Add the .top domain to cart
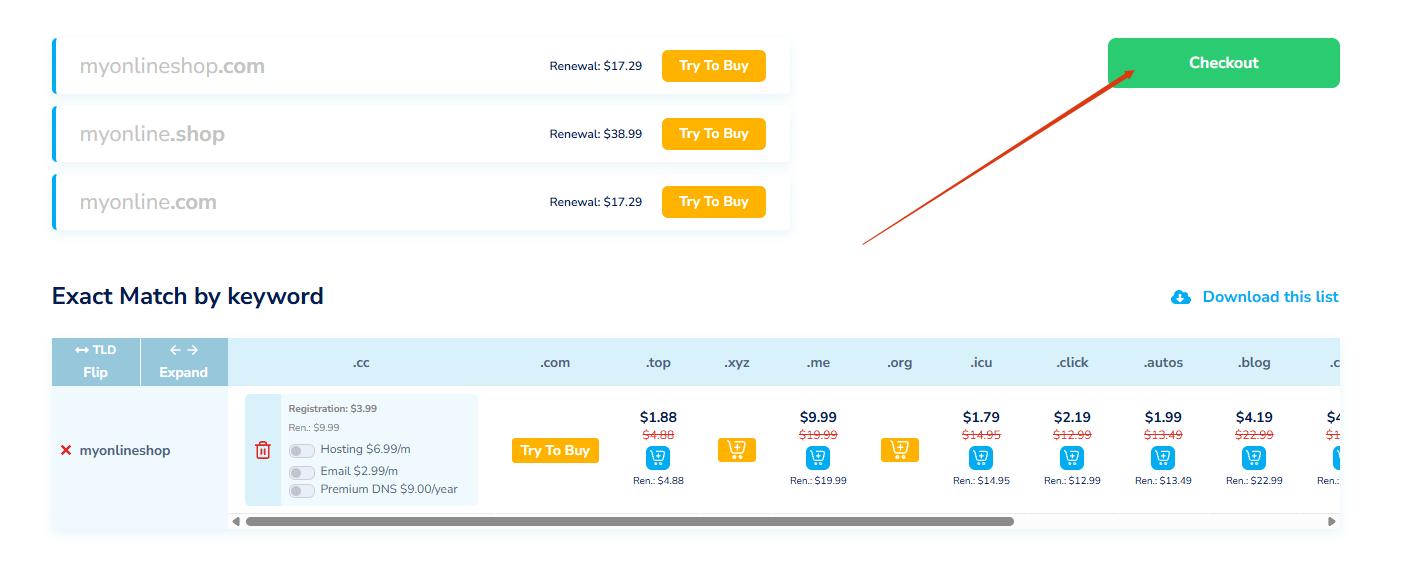 [x=658, y=458]
